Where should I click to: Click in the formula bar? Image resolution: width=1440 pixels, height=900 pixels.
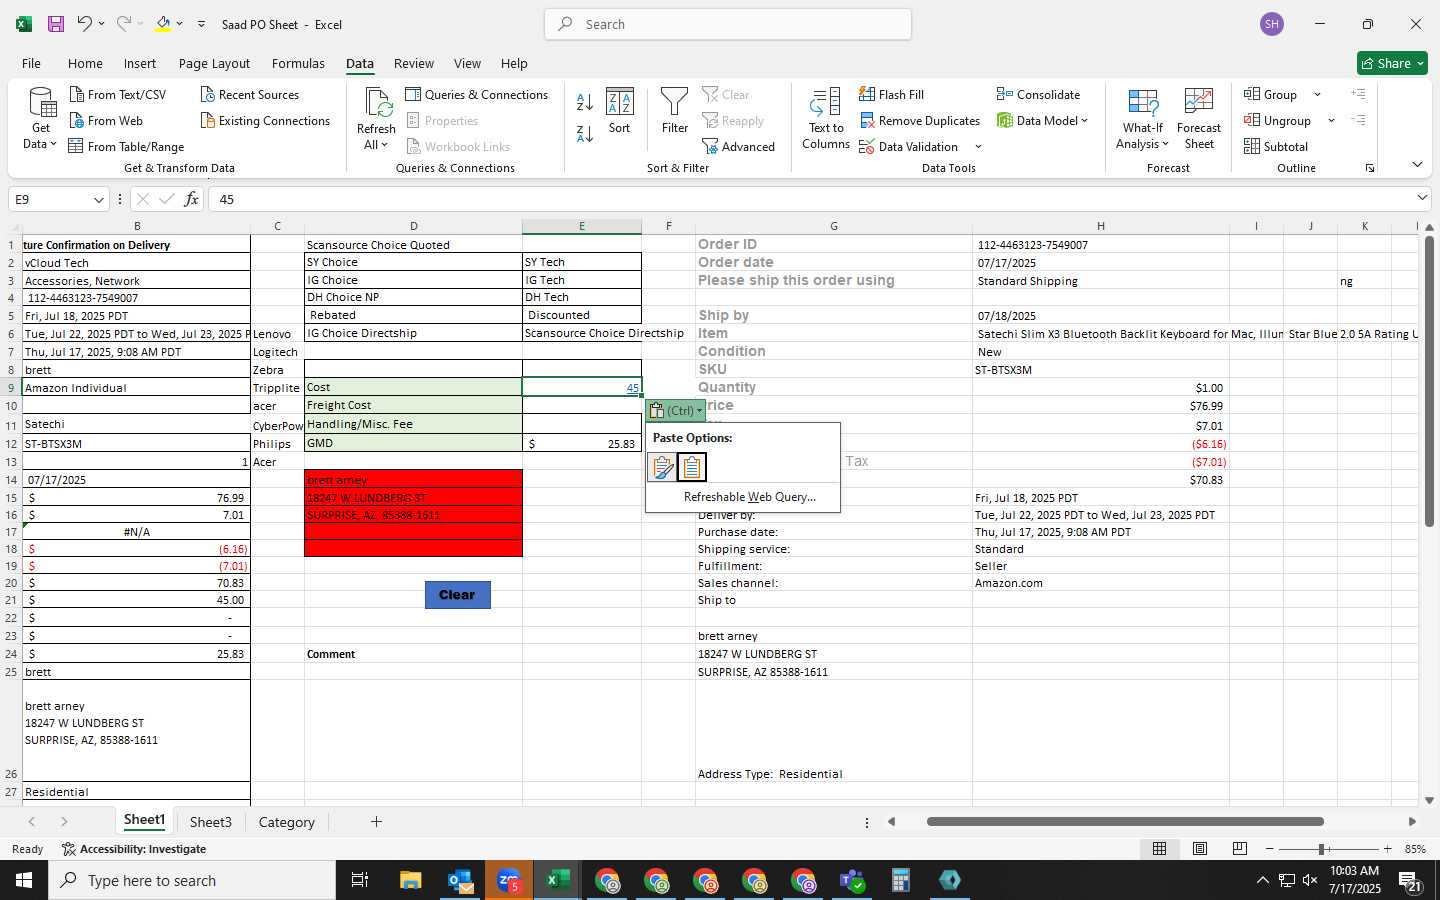click(x=810, y=199)
